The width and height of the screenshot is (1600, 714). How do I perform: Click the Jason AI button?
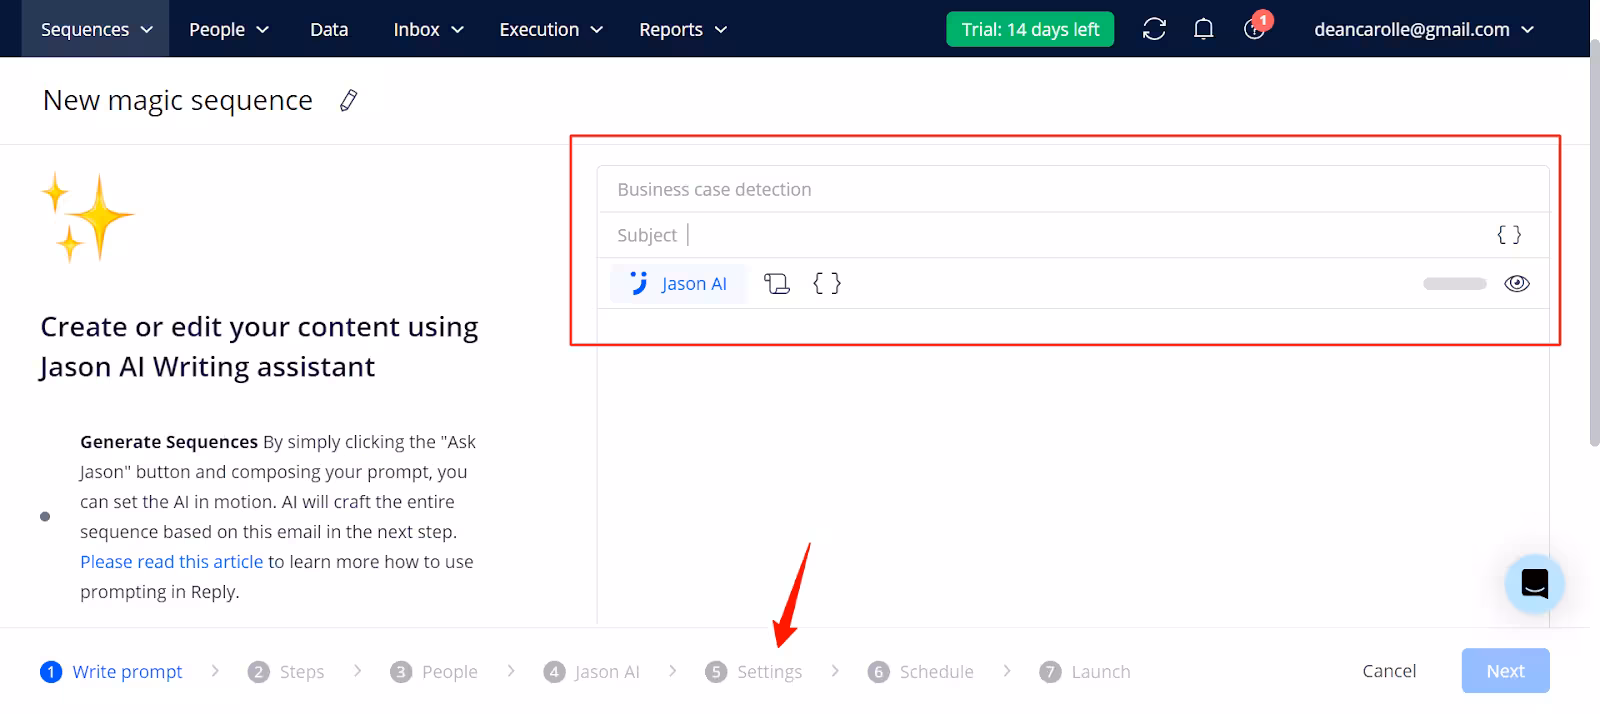click(x=679, y=284)
